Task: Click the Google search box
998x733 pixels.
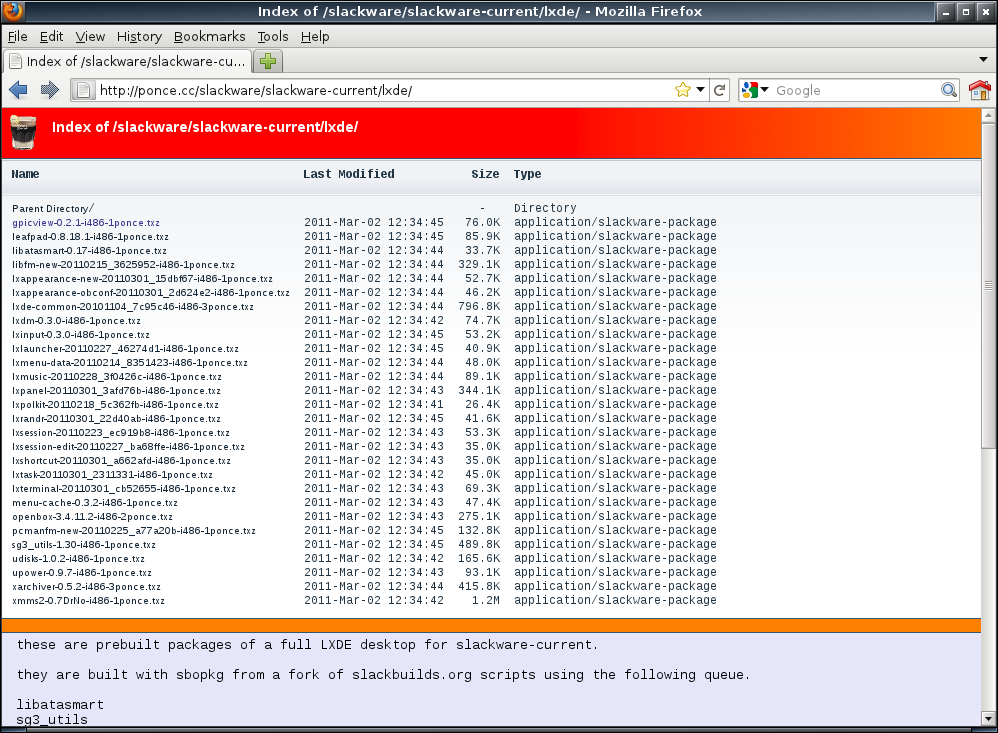Action: click(856, 90)
